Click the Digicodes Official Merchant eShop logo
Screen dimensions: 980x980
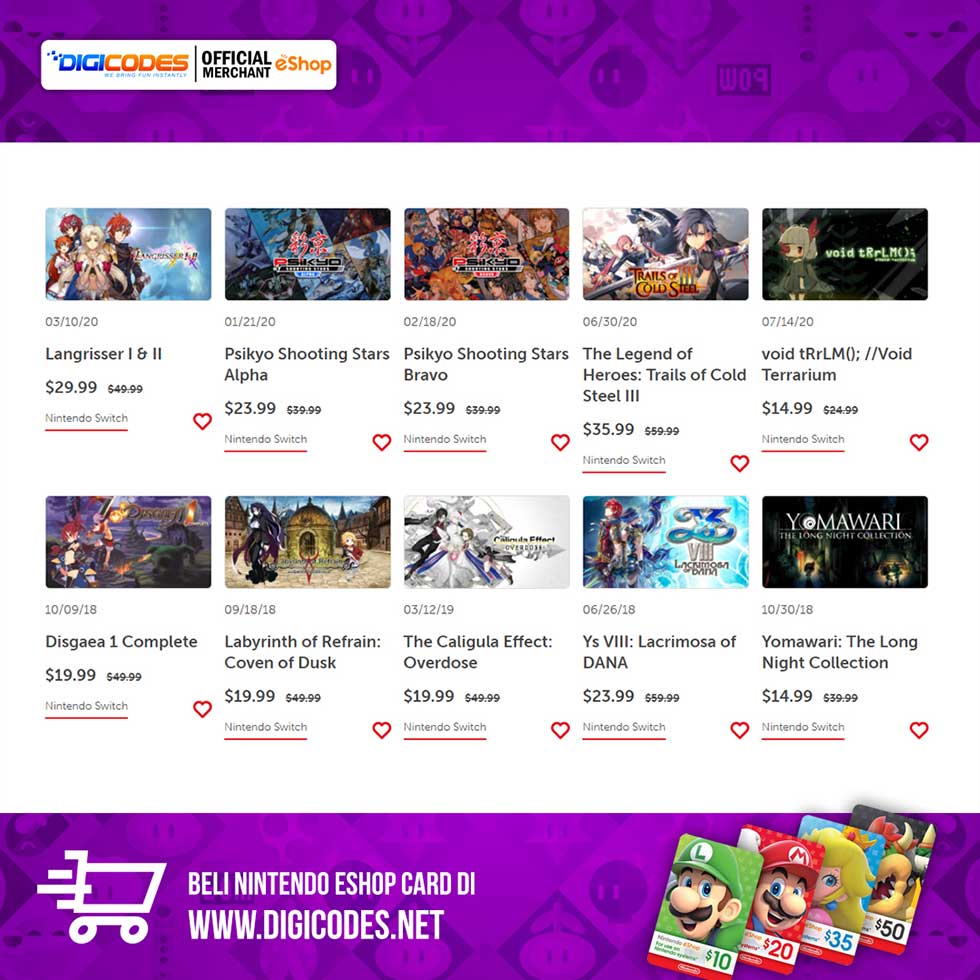tap(189, 65)
